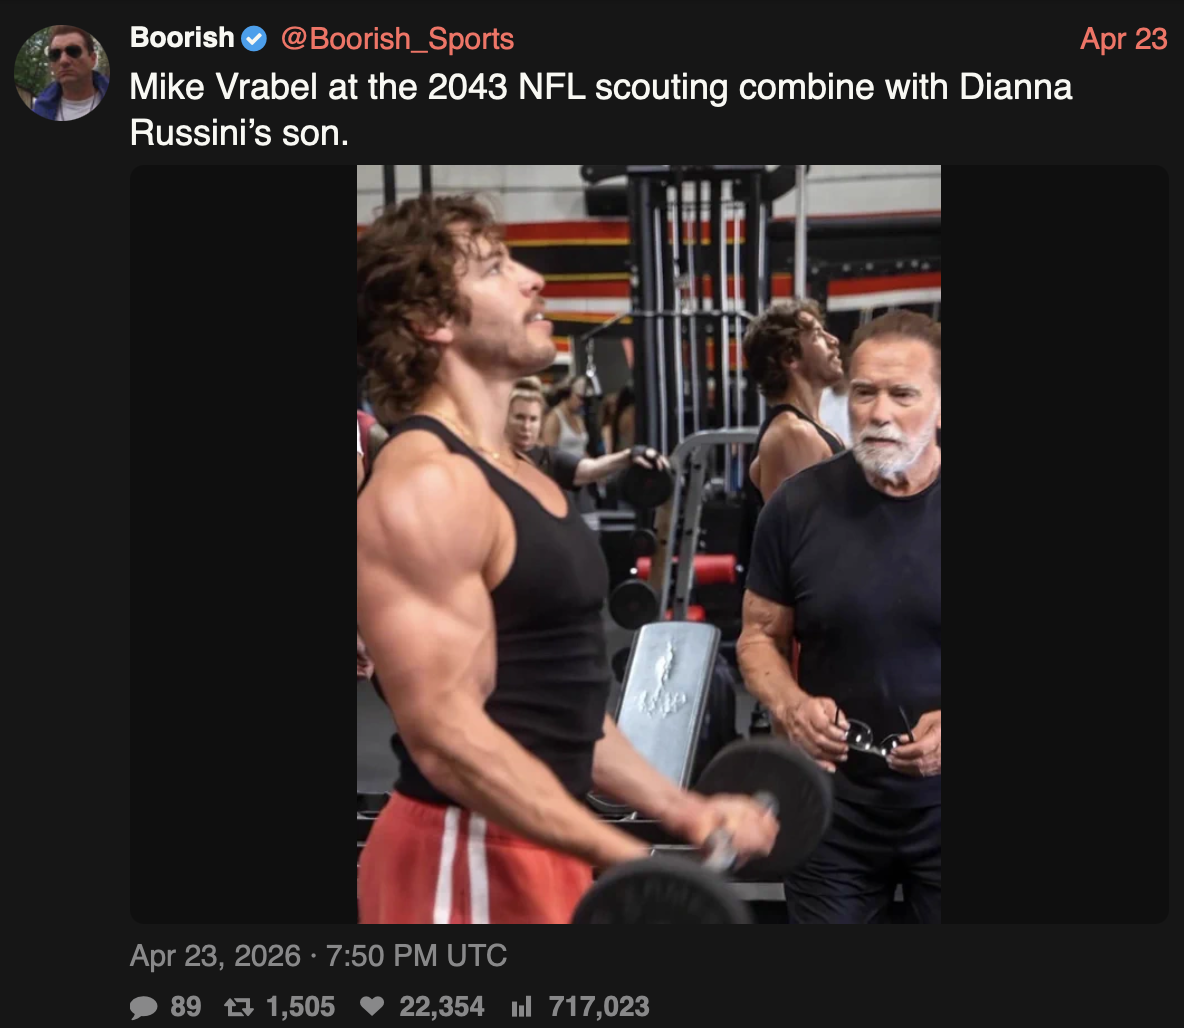Click the views bar chart icon
This screenshot has width=1184, height=1028.
point(521,1007)
